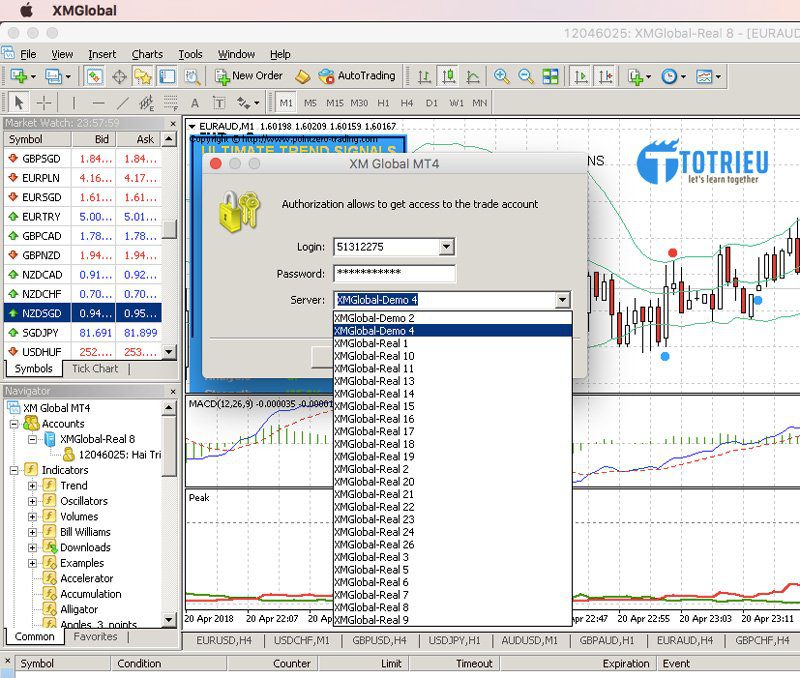Switch timeframe to D1
Image resolution: width=800 pixels, height=678 pixels.
click(432, 103)
